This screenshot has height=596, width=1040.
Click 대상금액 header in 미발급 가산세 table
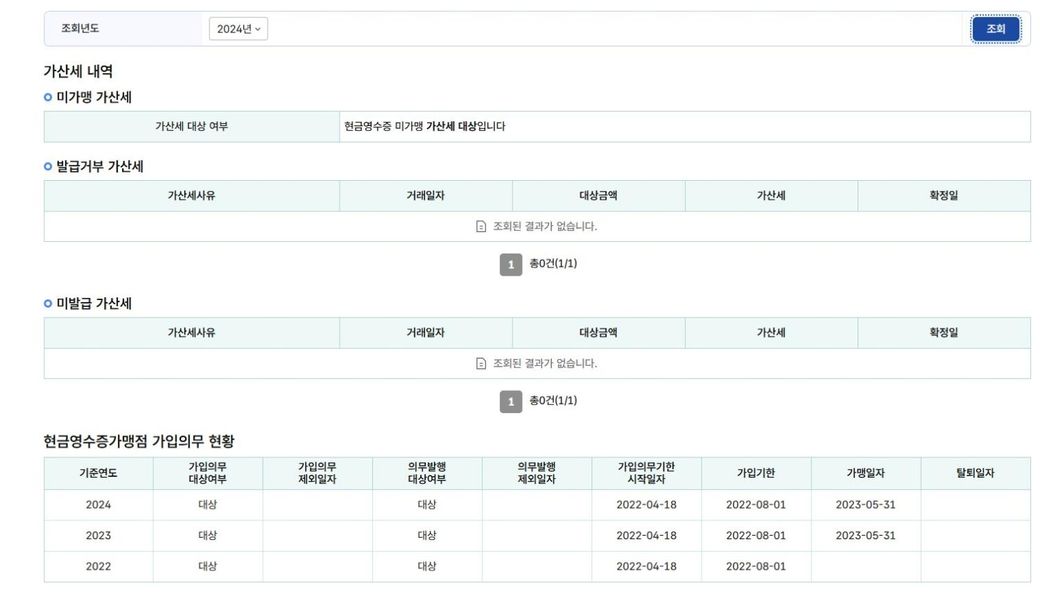[x=598, y=333]
